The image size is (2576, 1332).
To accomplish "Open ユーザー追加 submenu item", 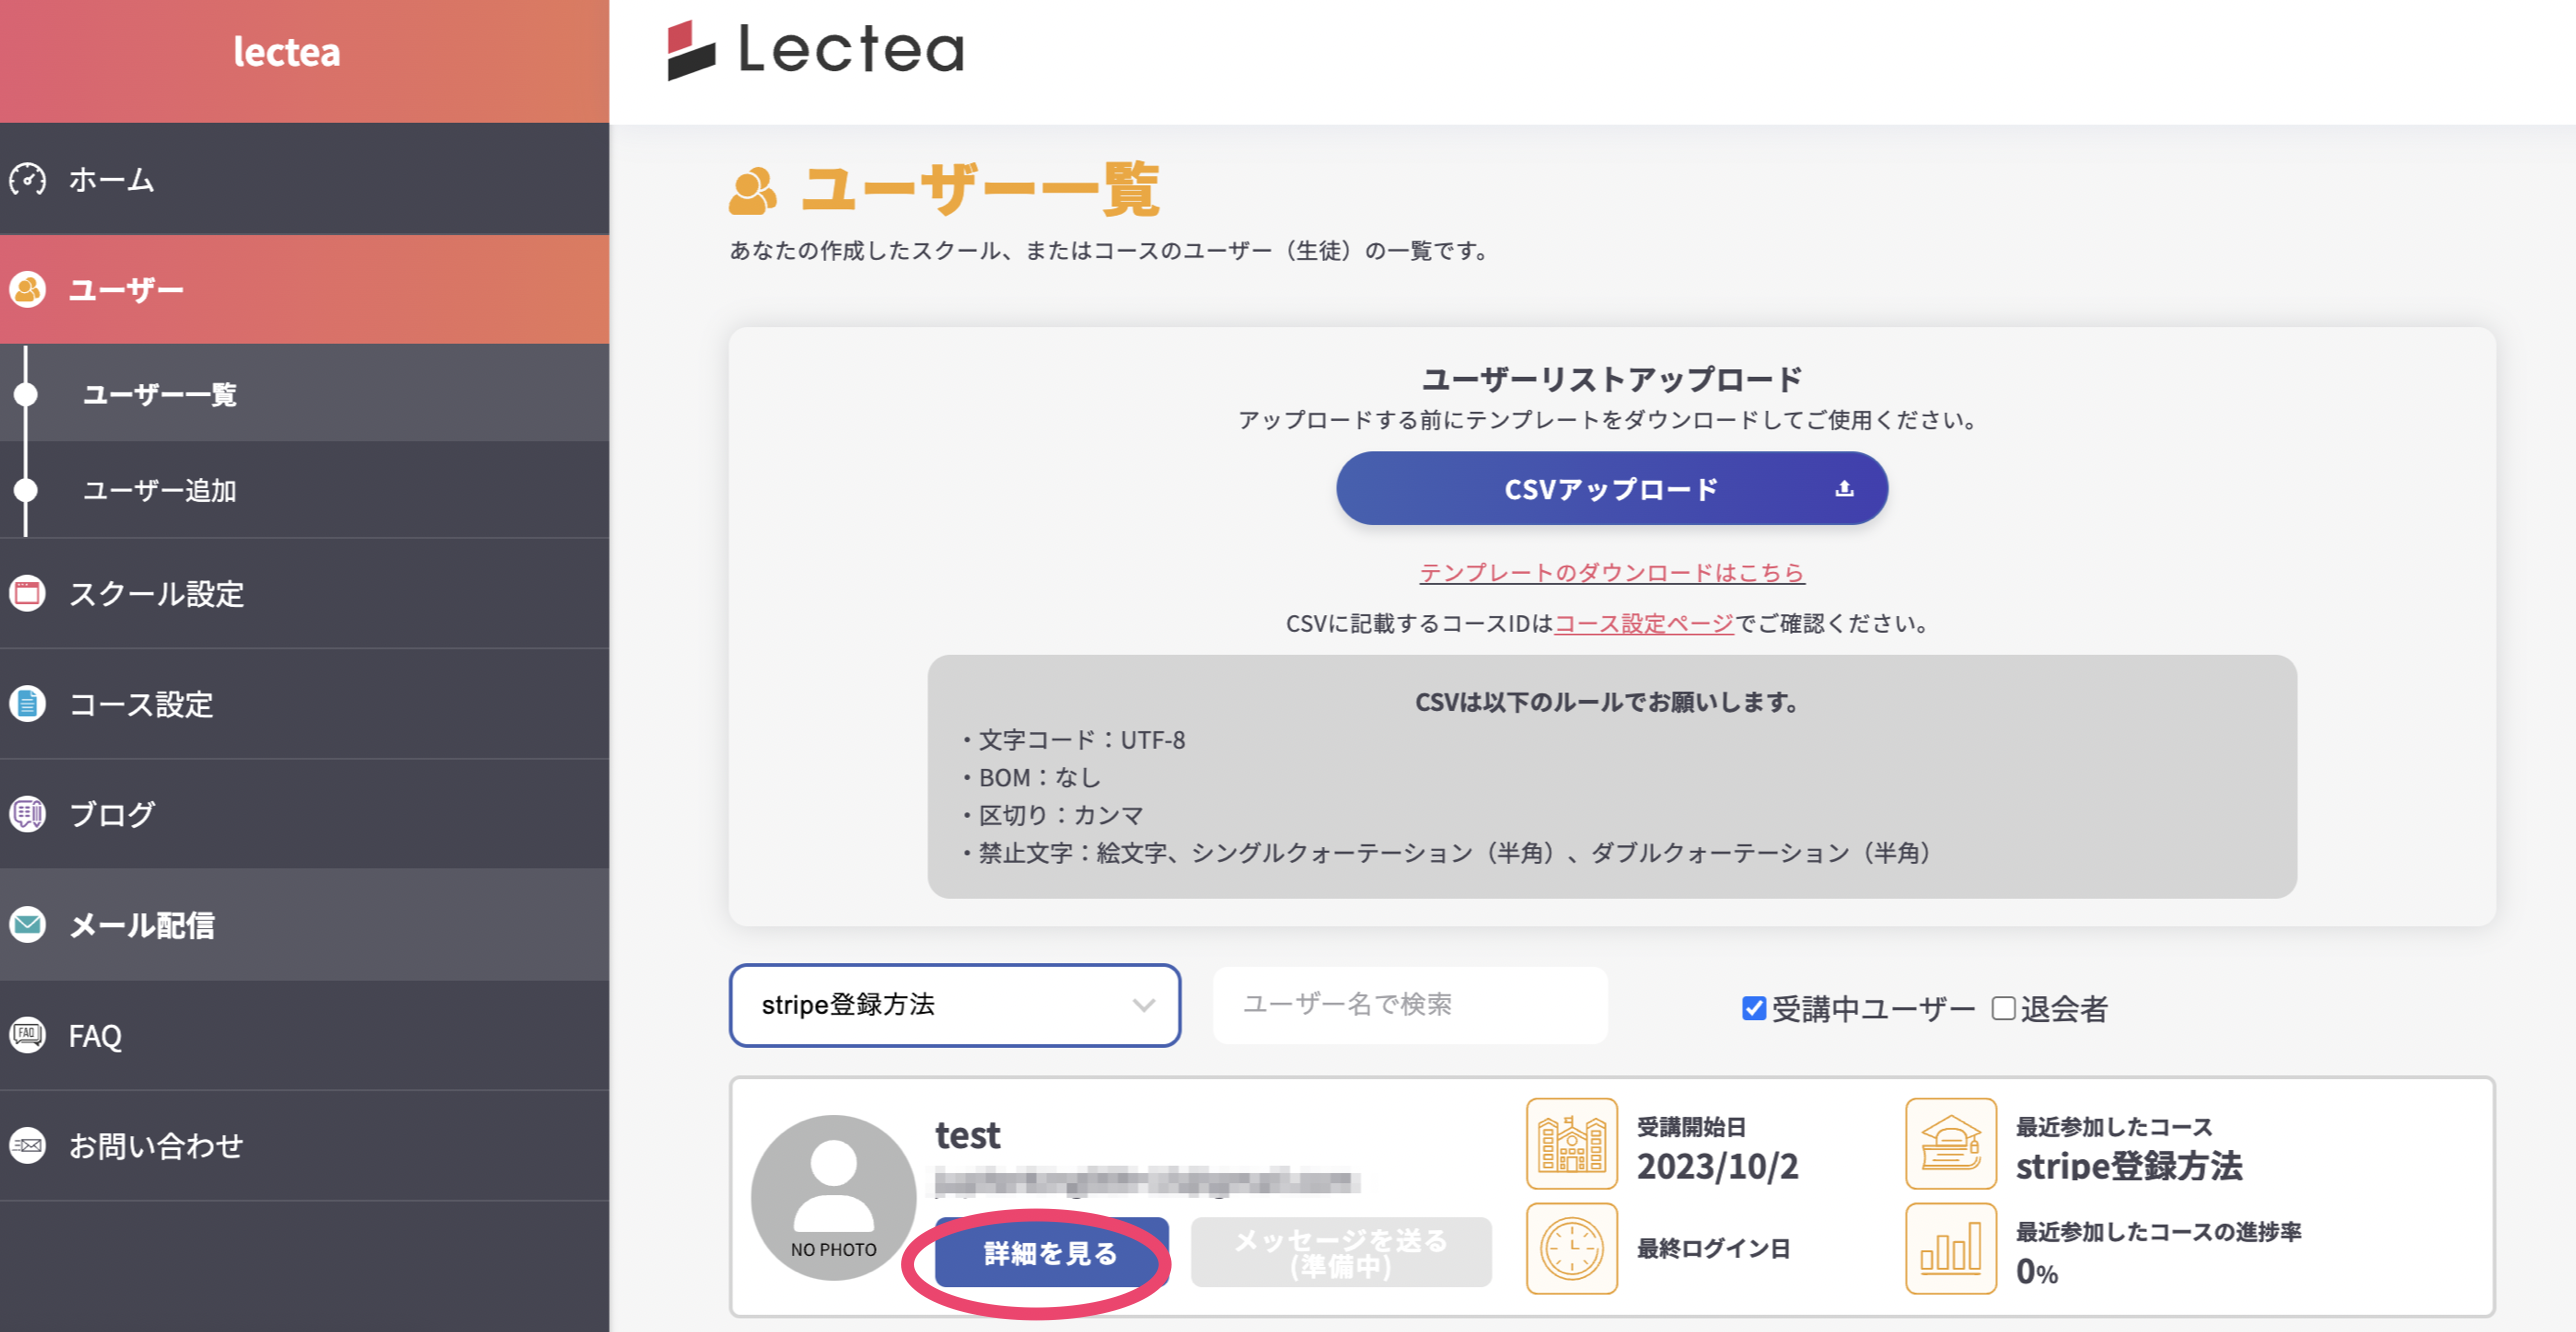I will (x=160, y=491).
